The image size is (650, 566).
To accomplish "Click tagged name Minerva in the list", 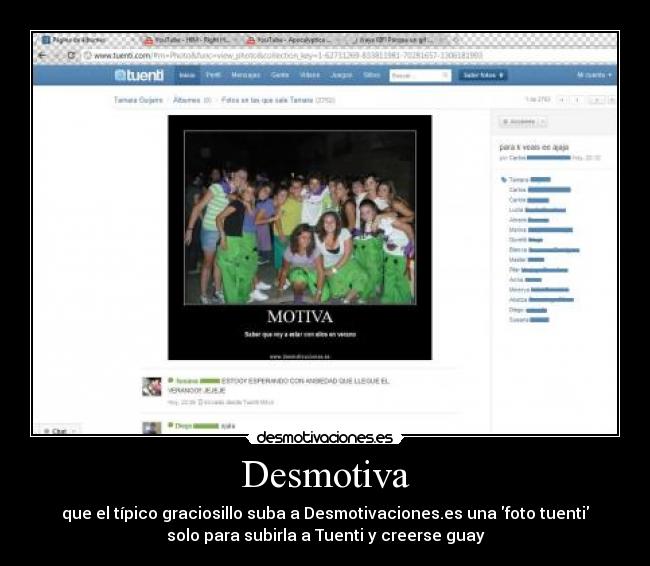I will pyautogui.click(x=519, y=289).
